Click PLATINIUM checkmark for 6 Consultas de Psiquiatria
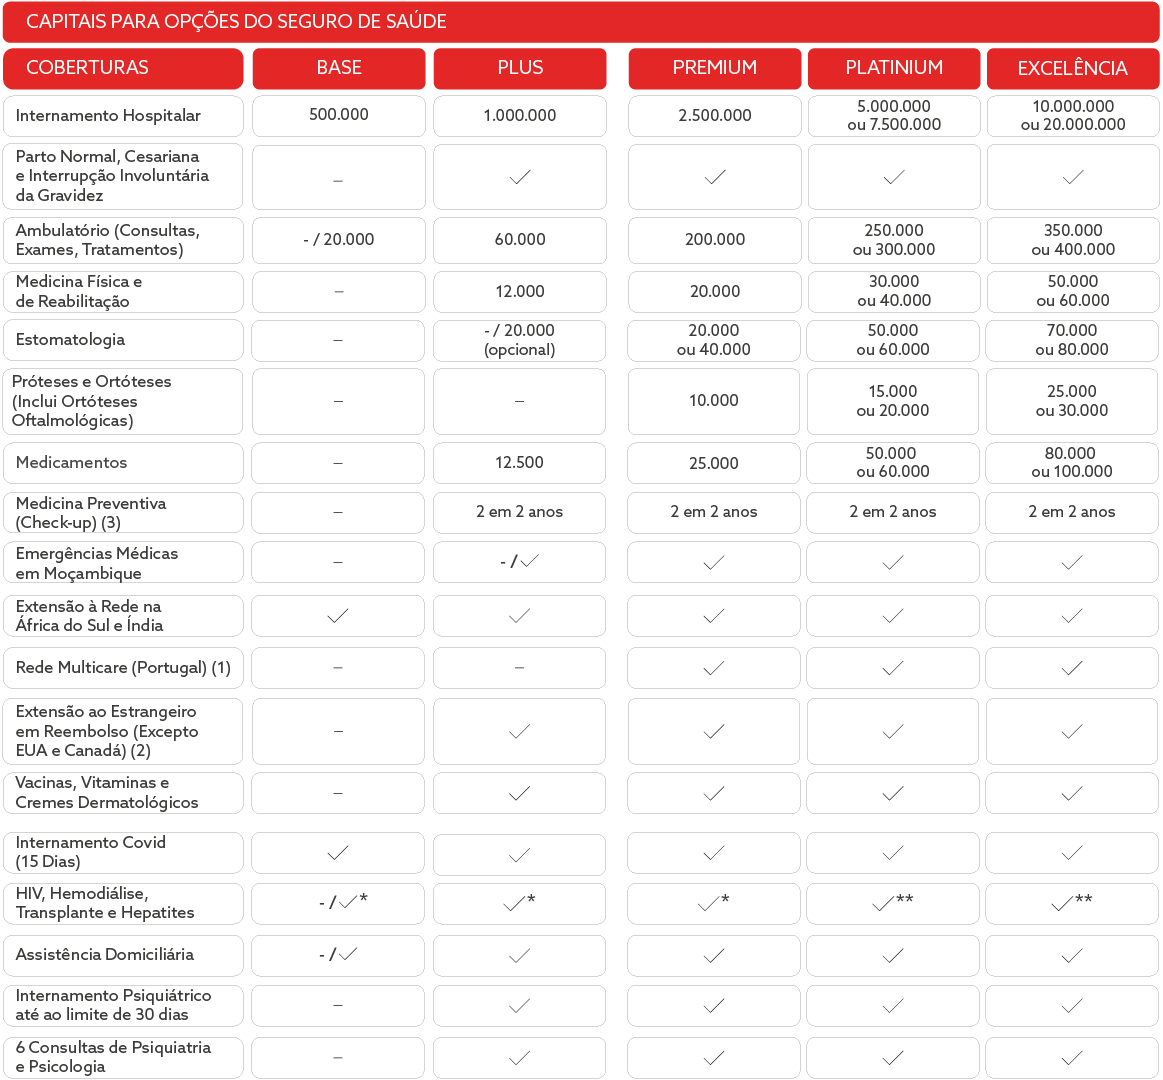 (893, 1058)
